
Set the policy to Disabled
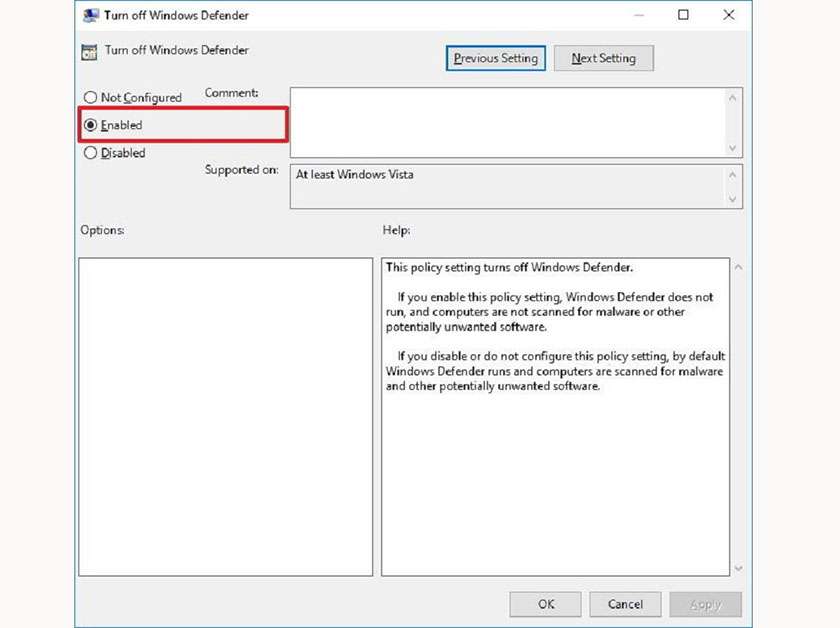click(x=91, y=153)
